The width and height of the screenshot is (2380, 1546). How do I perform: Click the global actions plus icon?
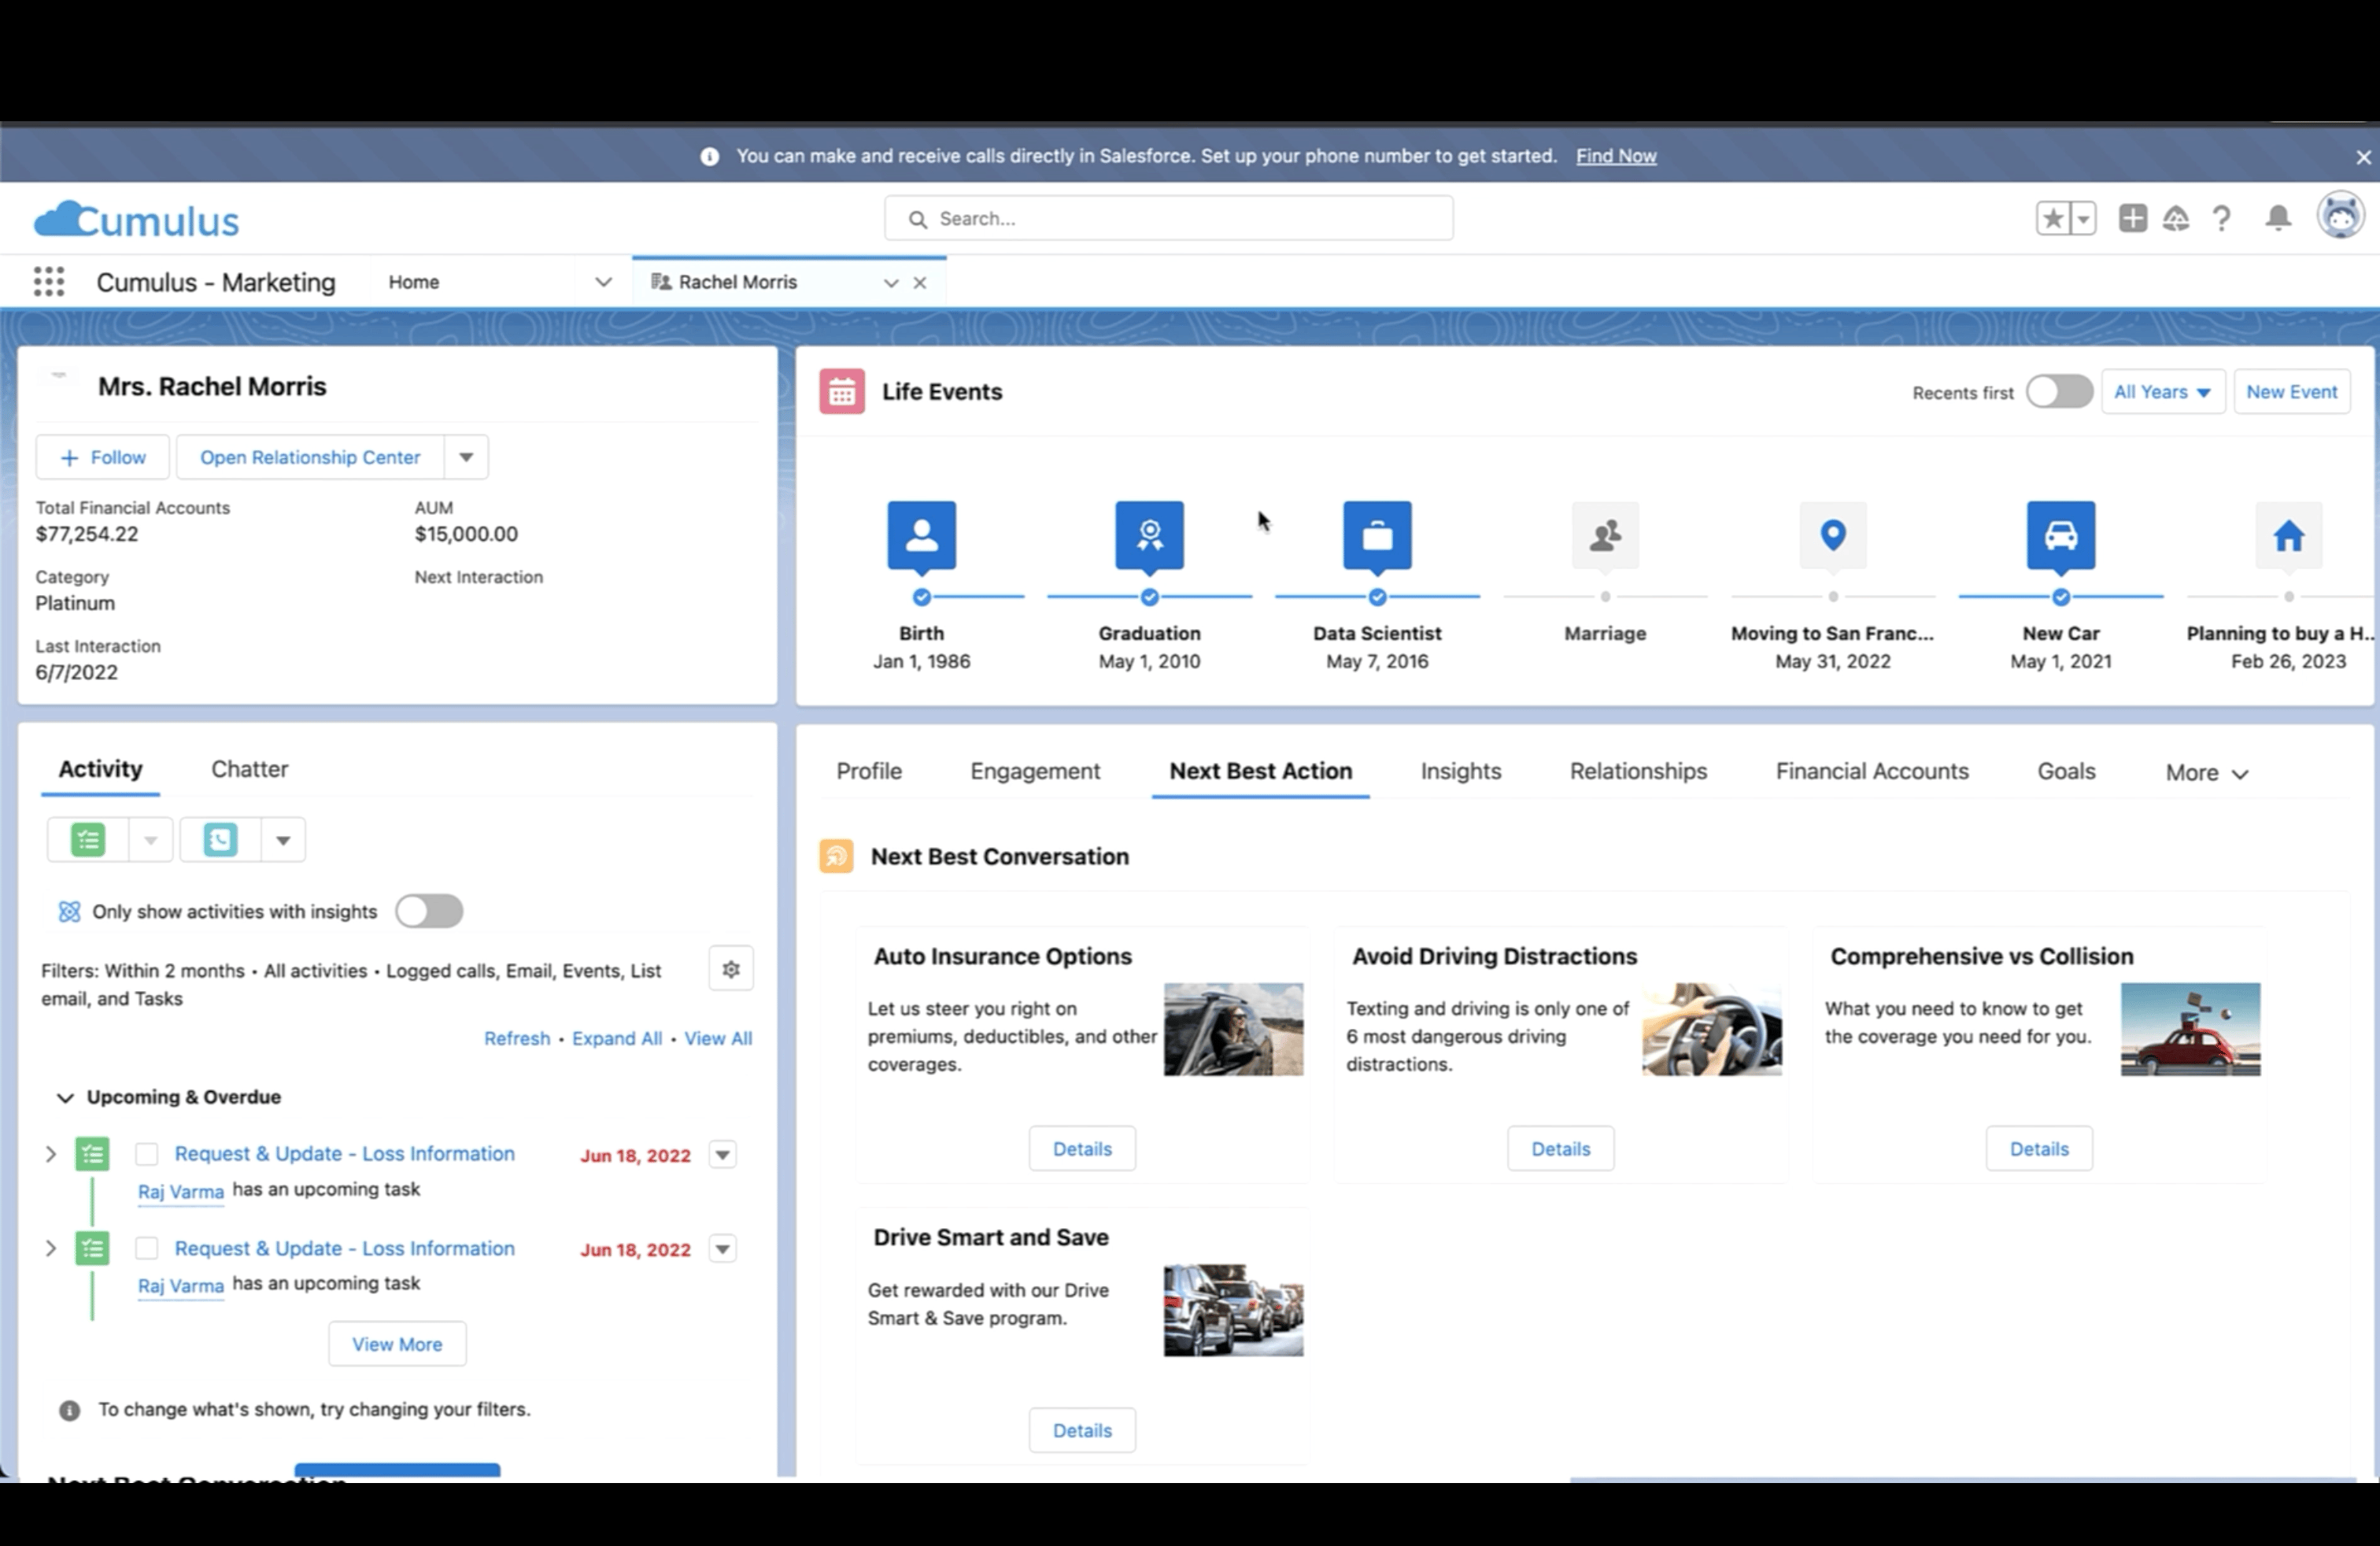pos(2132,218)
